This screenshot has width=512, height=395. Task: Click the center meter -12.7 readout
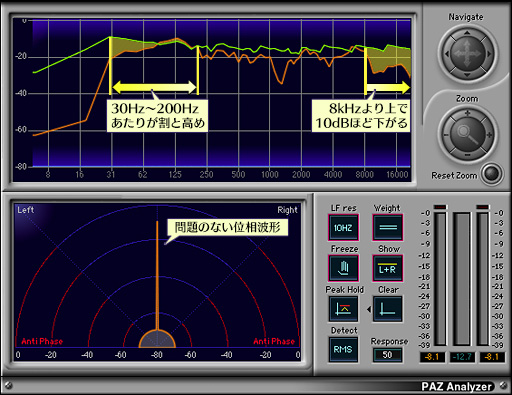click(x=462, y=357)
